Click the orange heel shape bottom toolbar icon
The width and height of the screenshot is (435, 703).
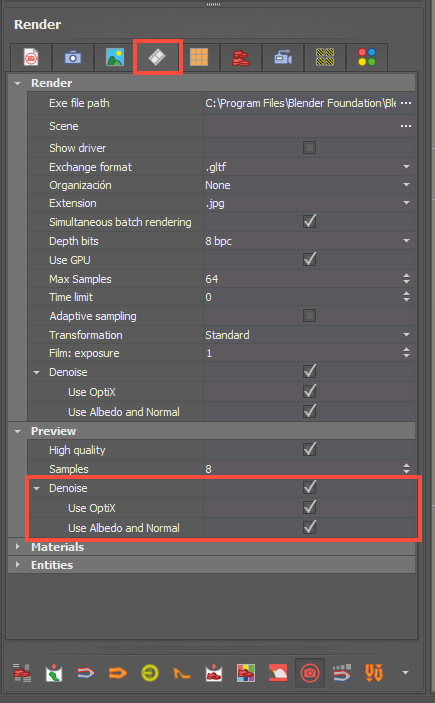182,673
